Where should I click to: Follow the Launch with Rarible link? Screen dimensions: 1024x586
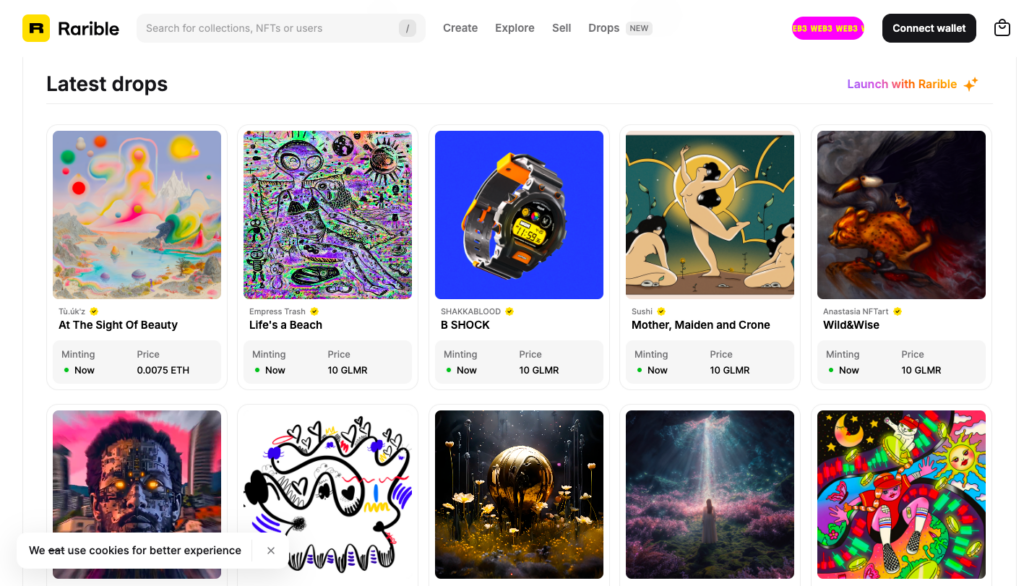[901, 84]
